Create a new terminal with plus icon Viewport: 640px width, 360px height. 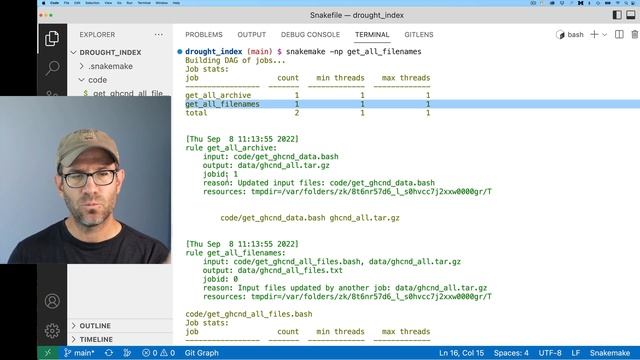click(594, 35)
